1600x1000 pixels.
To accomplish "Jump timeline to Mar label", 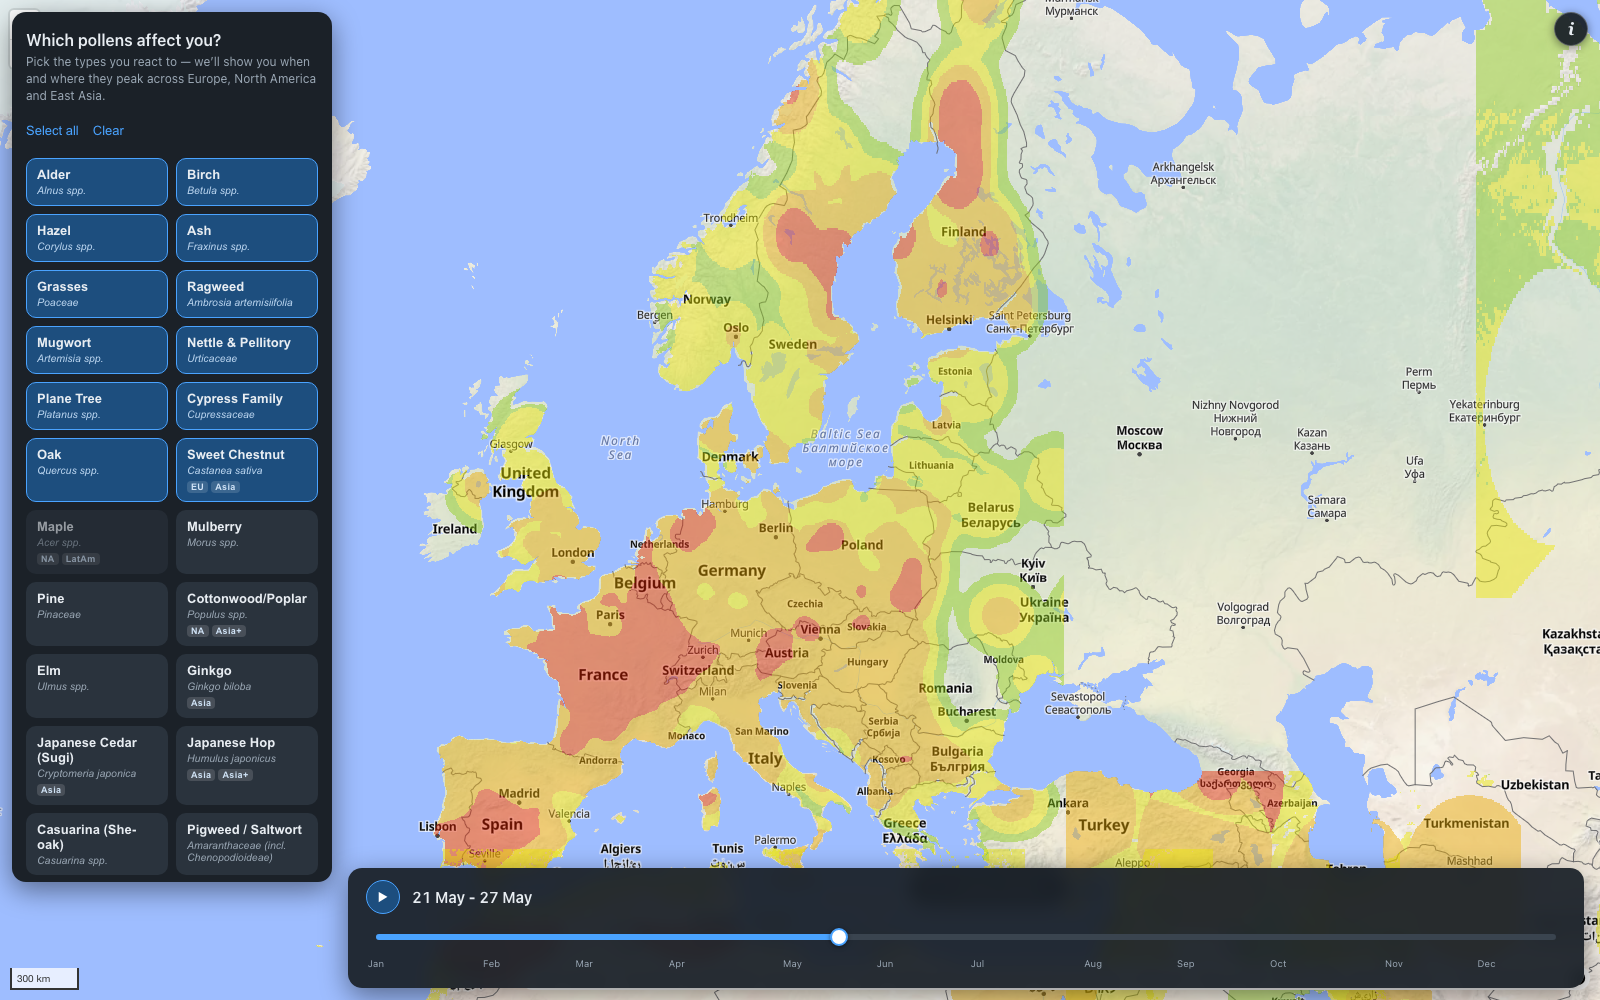I will pos(584,964).
